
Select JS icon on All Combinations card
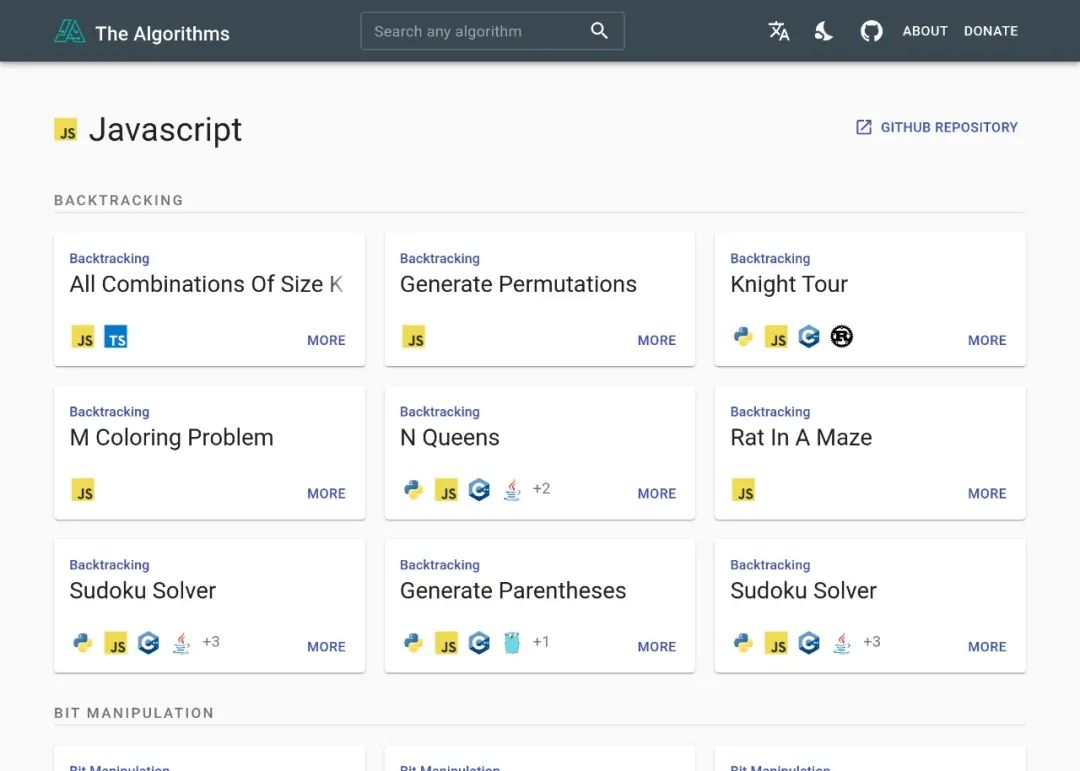[83, 337]
